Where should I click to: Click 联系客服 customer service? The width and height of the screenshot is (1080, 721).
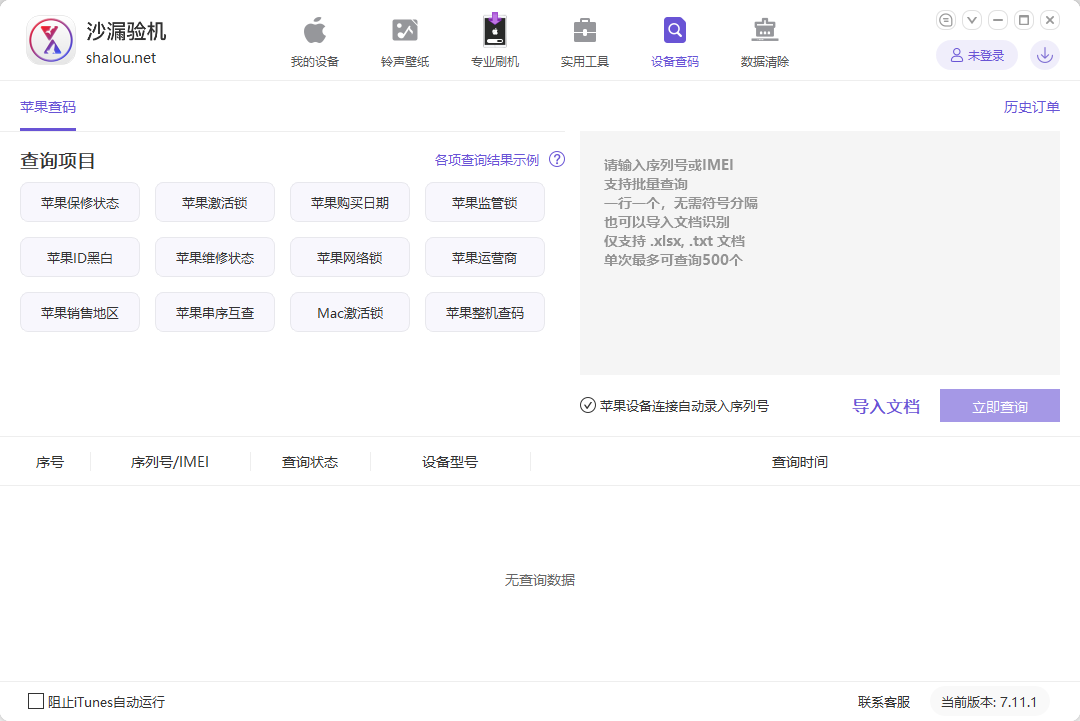tap(884, 702)
